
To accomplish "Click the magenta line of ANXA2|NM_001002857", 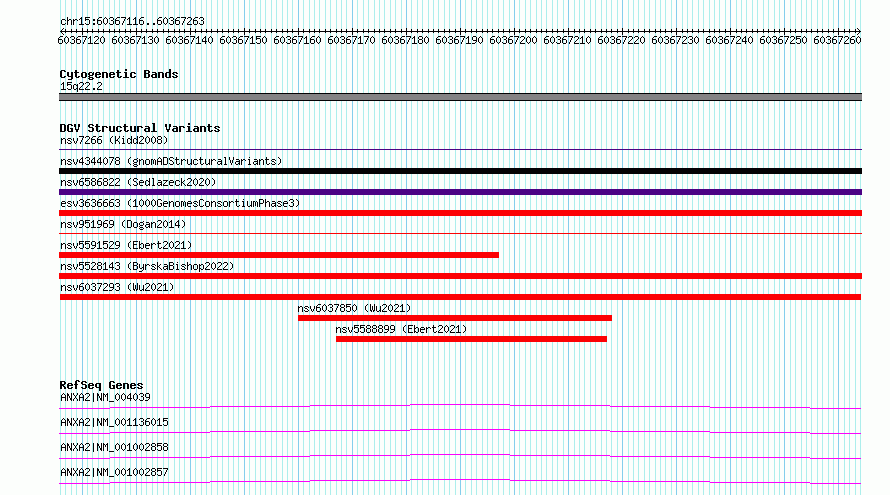I will 460,481.
